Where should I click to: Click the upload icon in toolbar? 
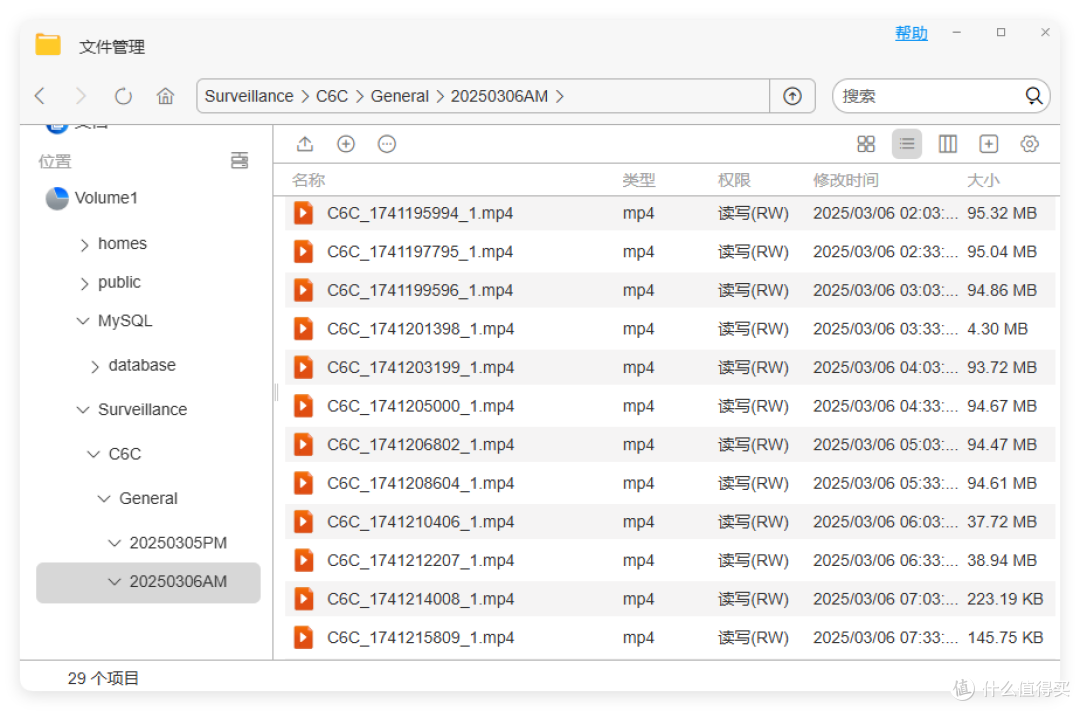coord(305,144)
